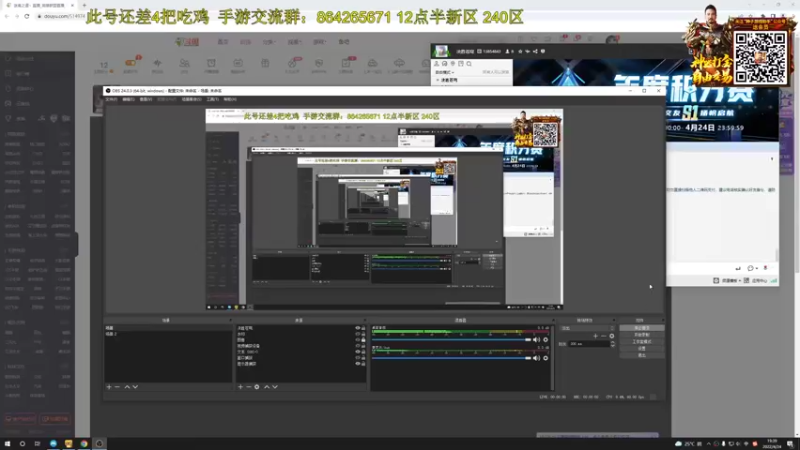The width and height of the screenshot is (800, 450).
Task: Open 分类 dropdown in website navigation
Action: [269, 42]
